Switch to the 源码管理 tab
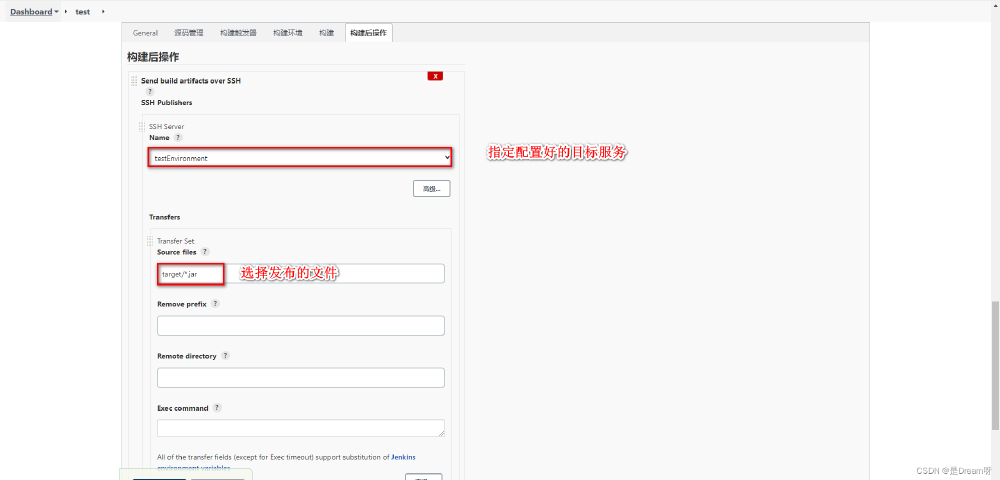1000x480 pixels. 189,33
